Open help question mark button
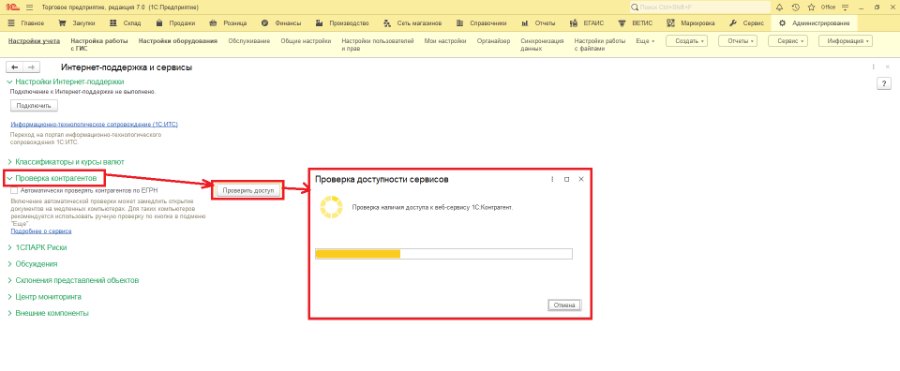This screenshot has height=371, width=900. click(x=884, y=84)
